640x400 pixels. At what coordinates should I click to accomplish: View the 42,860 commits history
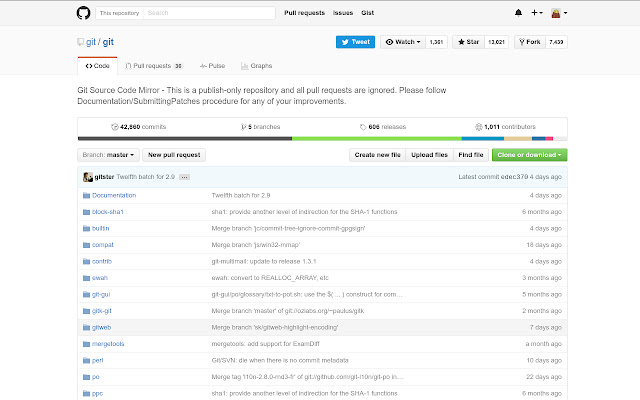[x=138, y=127]
